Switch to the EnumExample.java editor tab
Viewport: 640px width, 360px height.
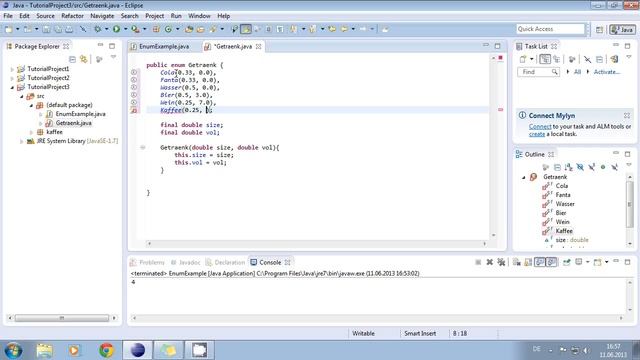(164, 47)
